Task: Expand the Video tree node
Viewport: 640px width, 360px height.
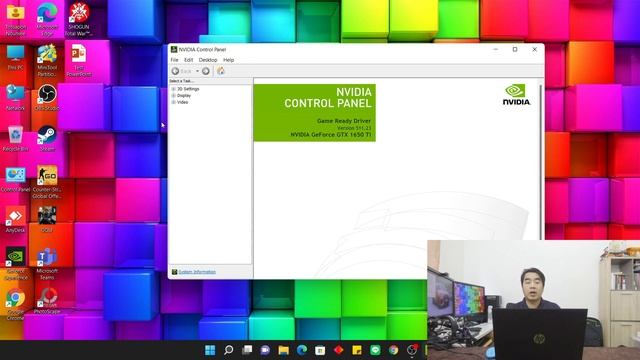Action: pos(173,102)
